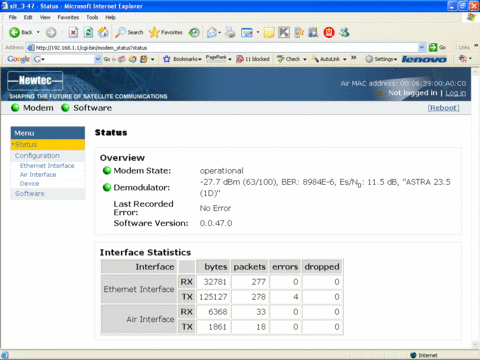Open the Messenger toolbar icon

344,32
